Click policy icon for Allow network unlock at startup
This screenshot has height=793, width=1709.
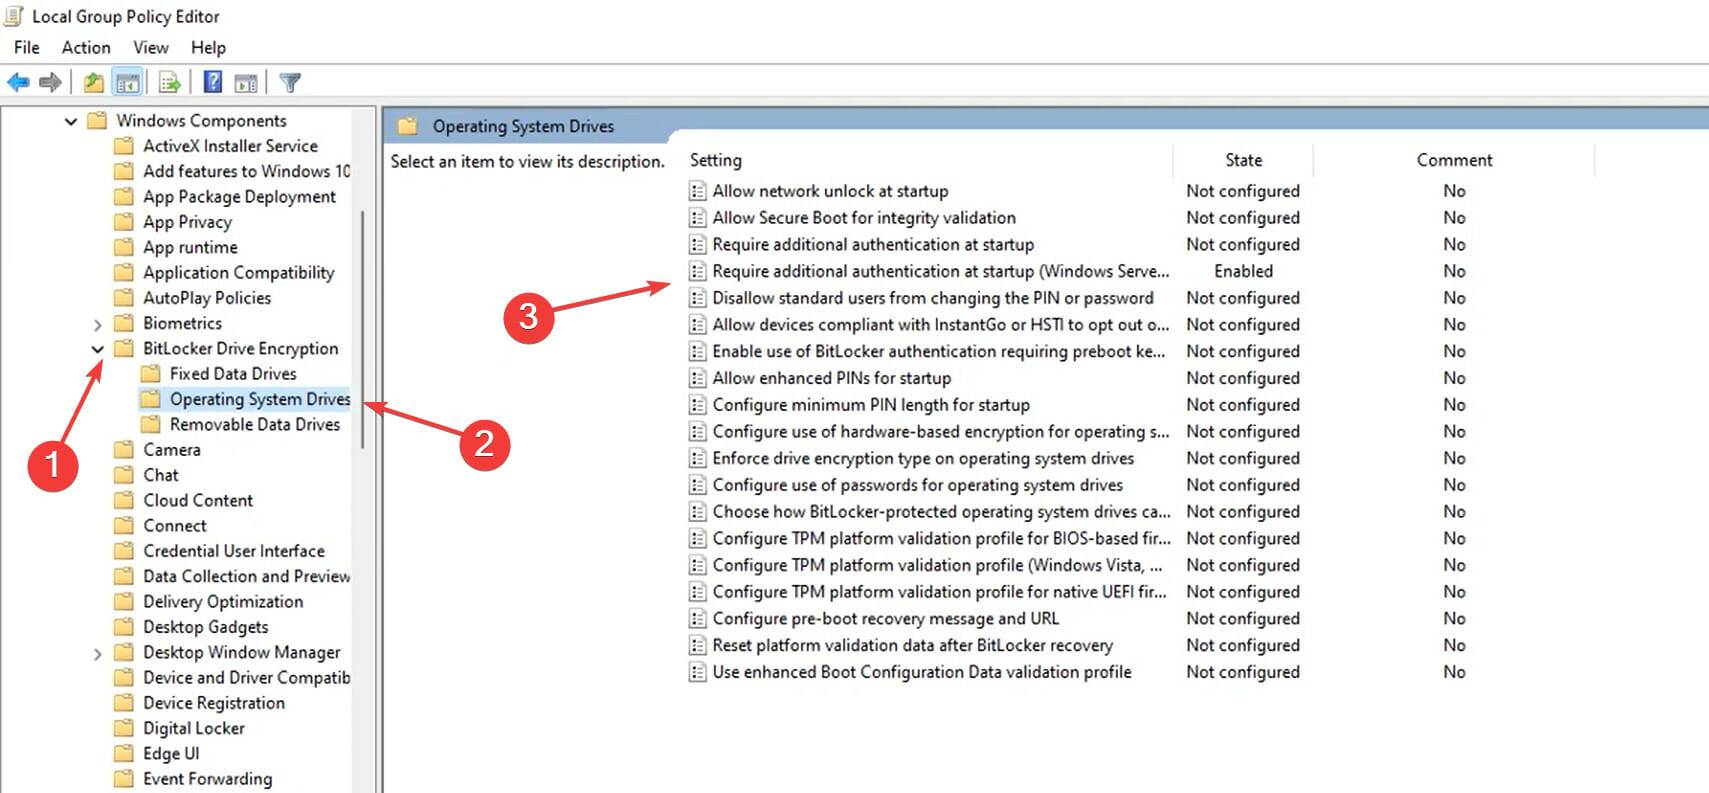[x=697, y=191]
